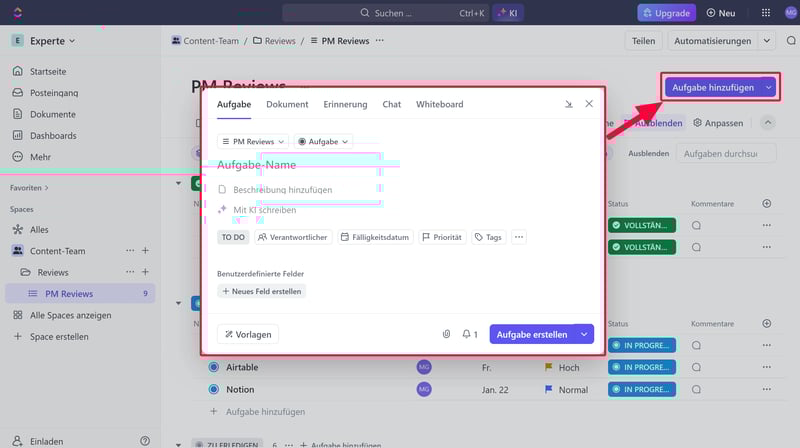
Task: Select the Alles spaces icon
Action: 18,229
